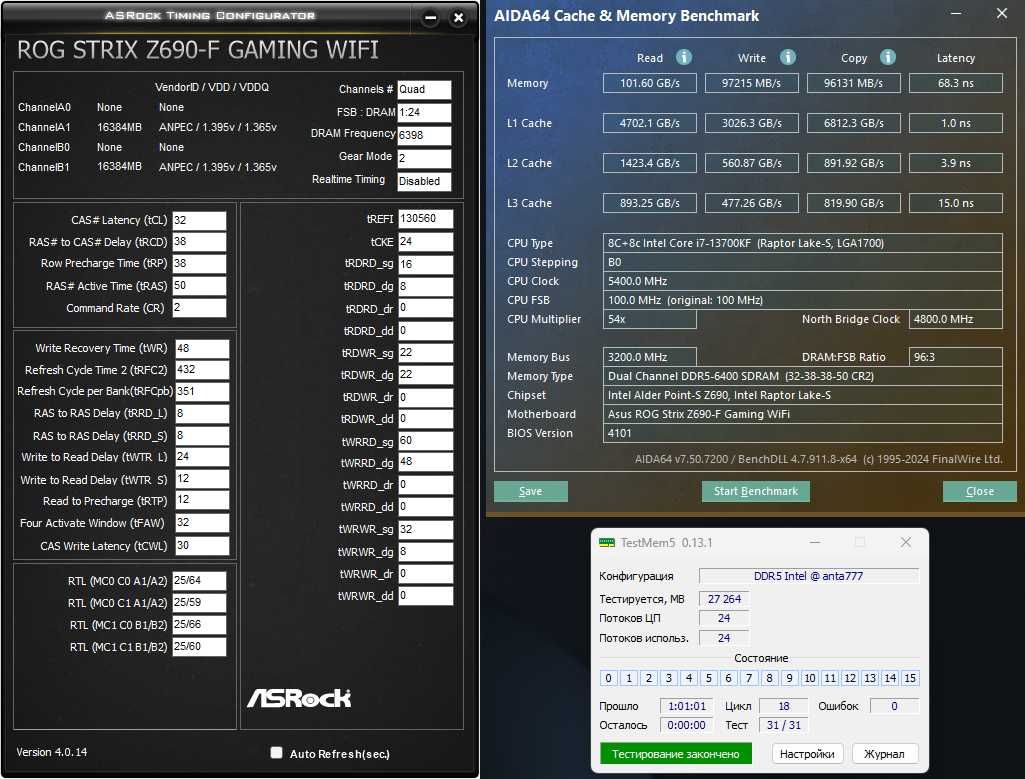Click the tWRRD_sg field showing 60

pyautogui.click(x=426, y=441)
